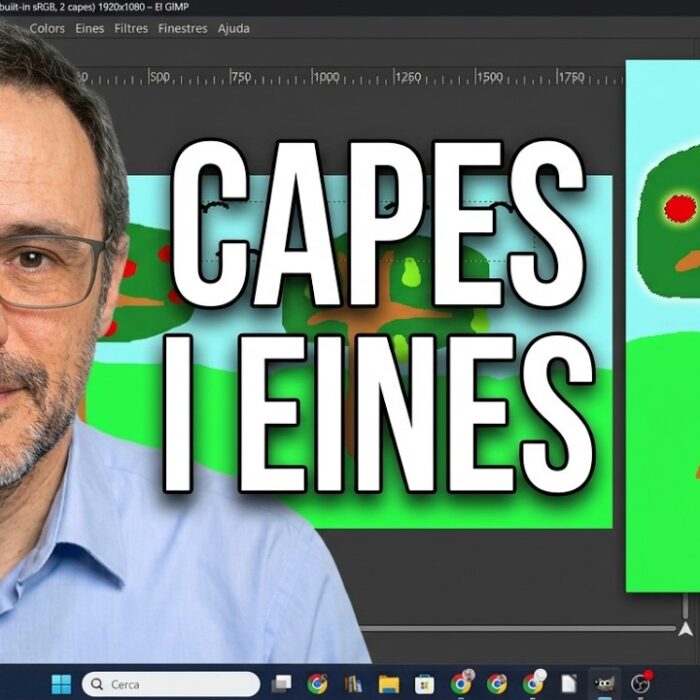Open the Ajuda menu
The height and width of the screenshot is (700, 700).
tap(233, 29)
